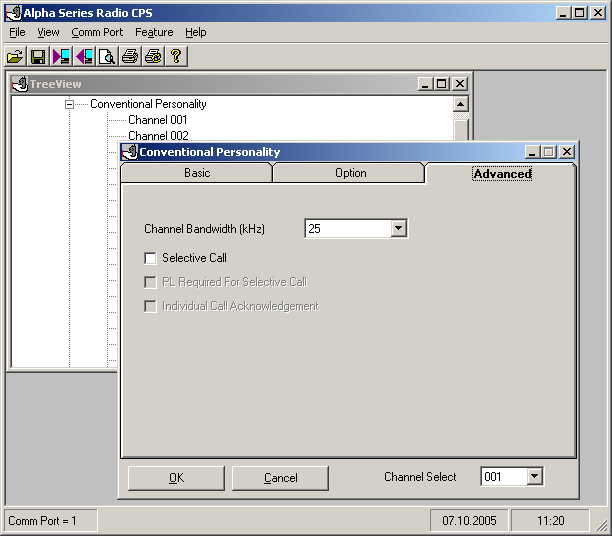Click the Comm Port = 1 status text
Viewport: 612px width, 536px height.
tap(42, 521)
